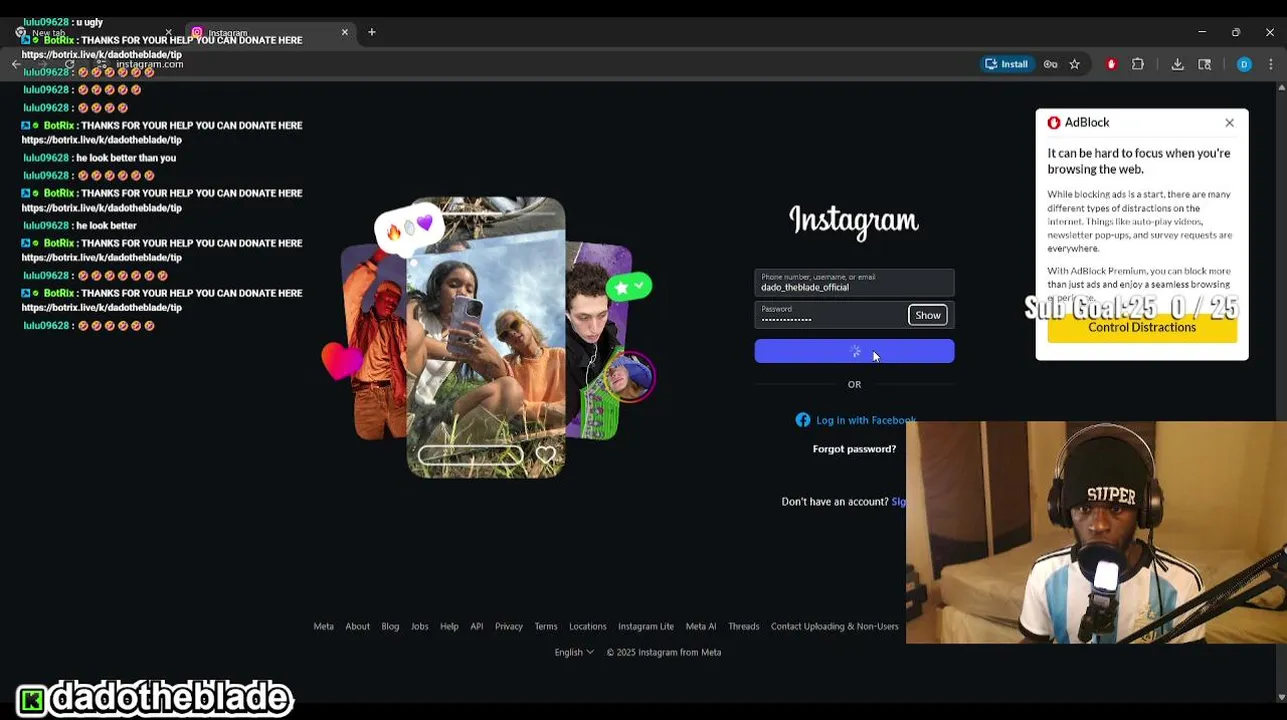1287x720 pixels.
Task: Bookmark this page with the star icon
Action: [x=1074, y=64]
